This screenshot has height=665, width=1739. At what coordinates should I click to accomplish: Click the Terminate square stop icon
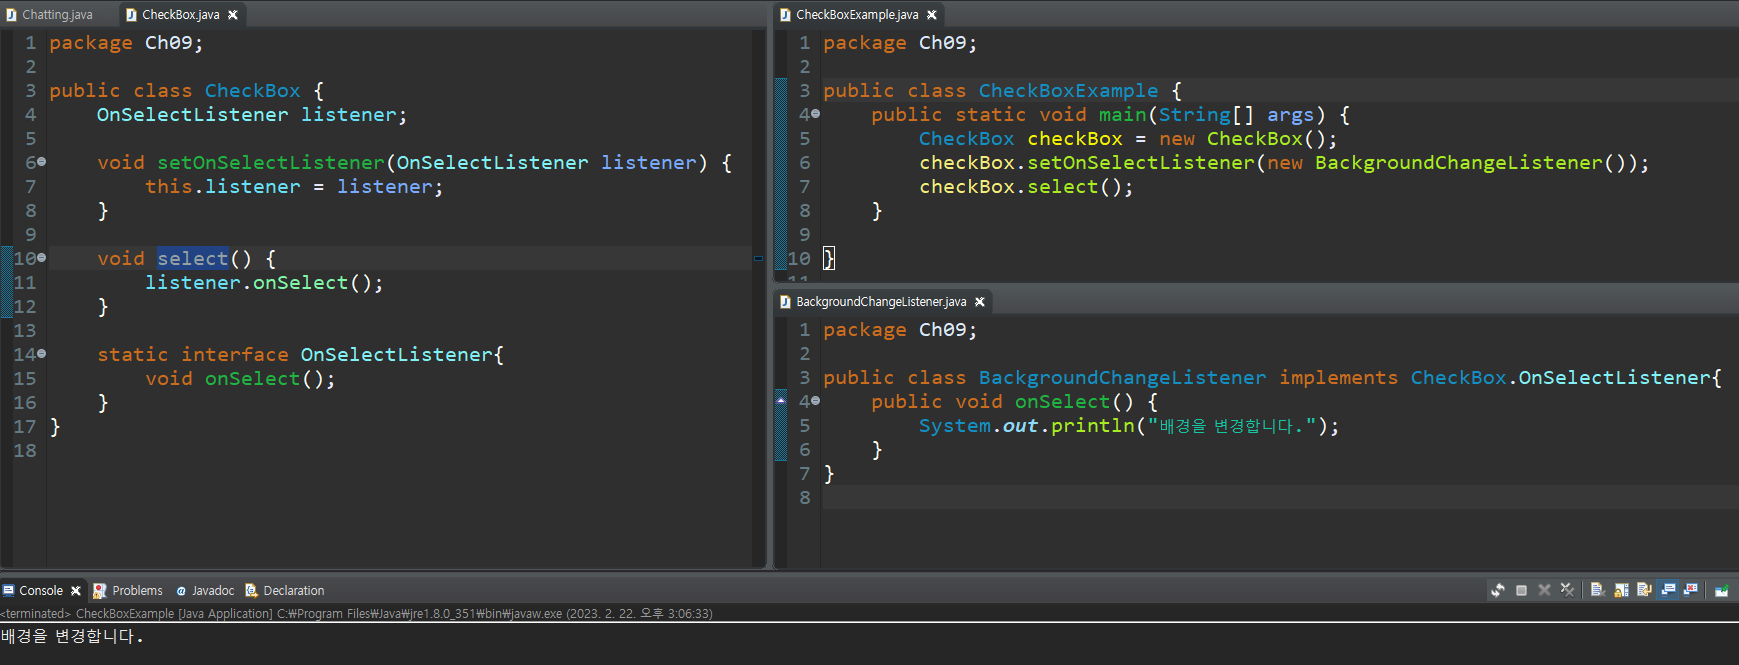coord(1521,590)
